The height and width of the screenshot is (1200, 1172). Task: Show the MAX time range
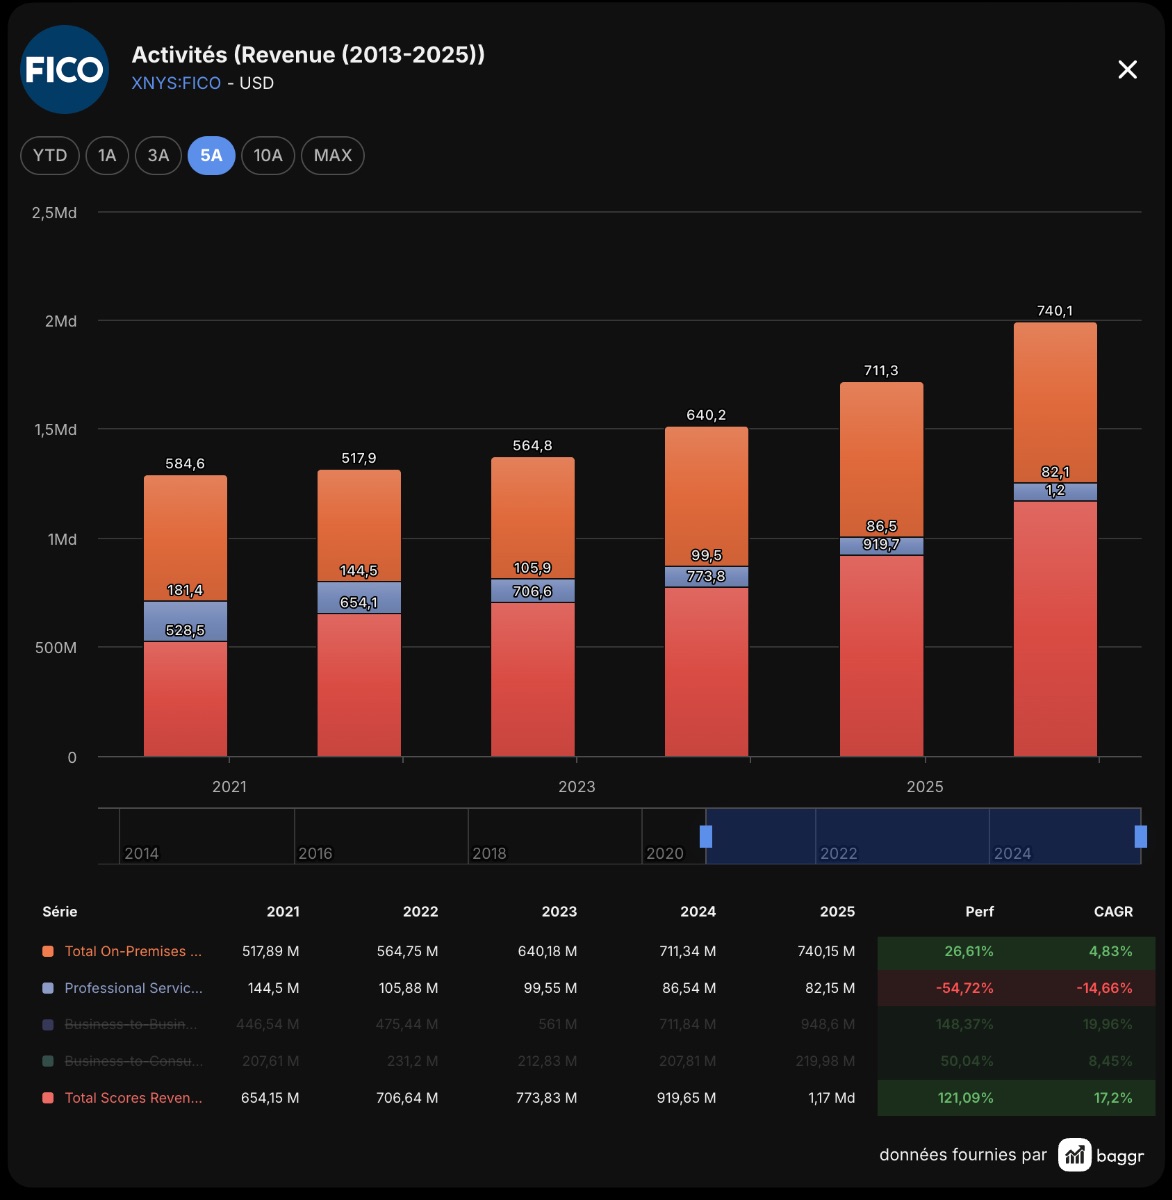[333, 155]
